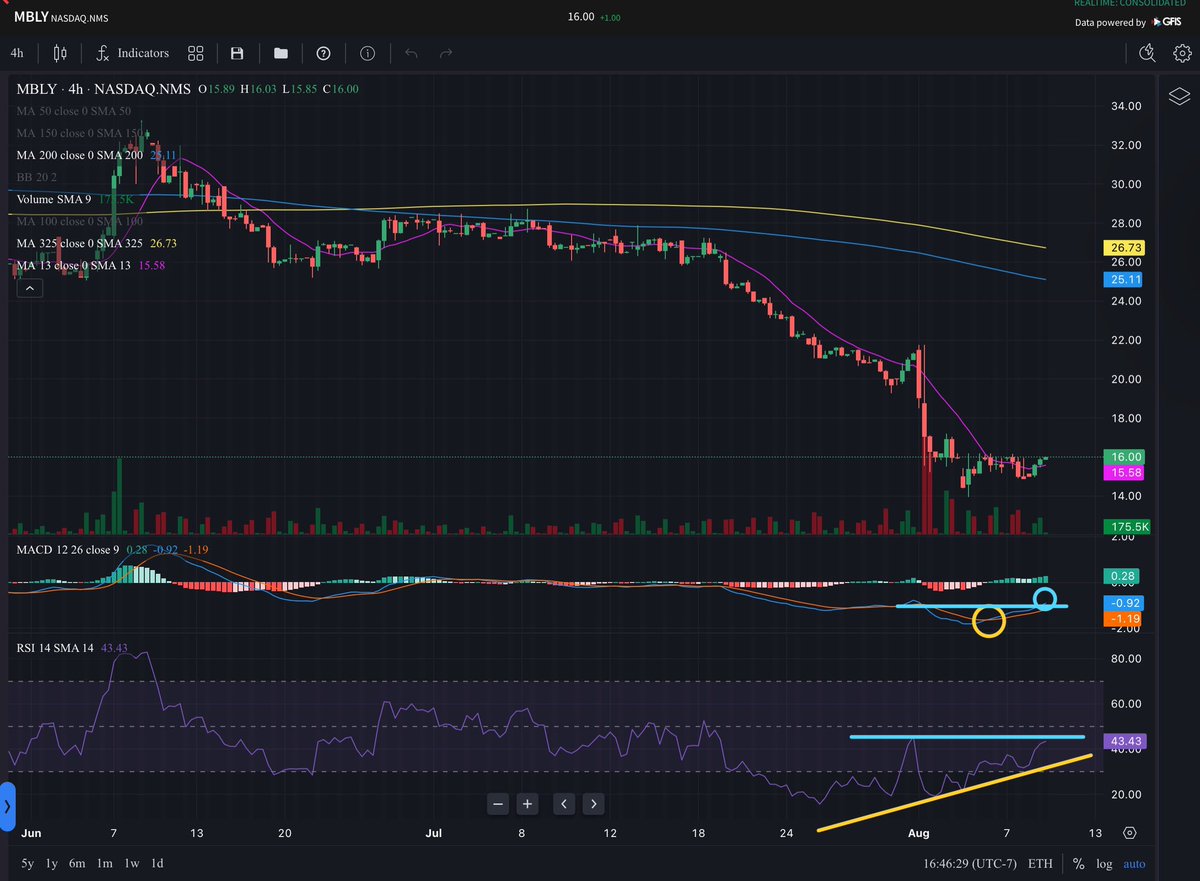The height and width of the screenshot is (881, 1200).
Task: Select the MA 100 close 0 SMA 100 legend
Action: tap(81, 221)
